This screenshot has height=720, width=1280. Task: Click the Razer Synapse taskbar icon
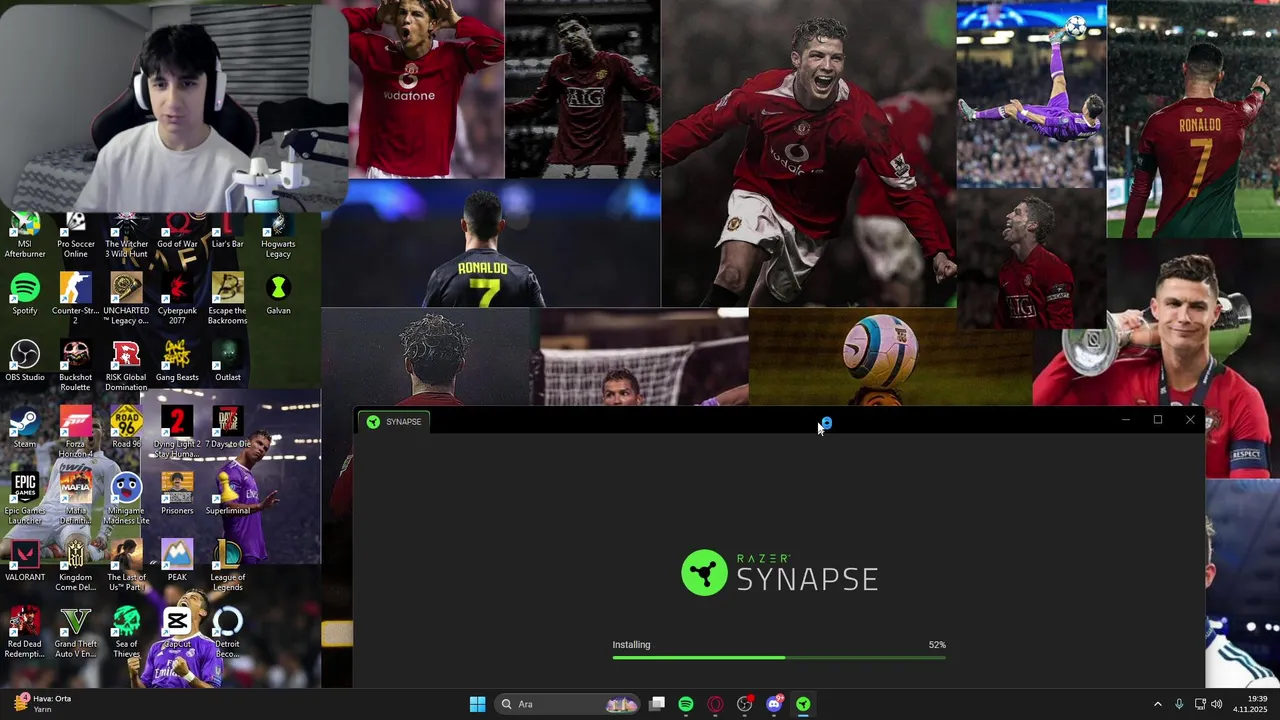point(803,704)
